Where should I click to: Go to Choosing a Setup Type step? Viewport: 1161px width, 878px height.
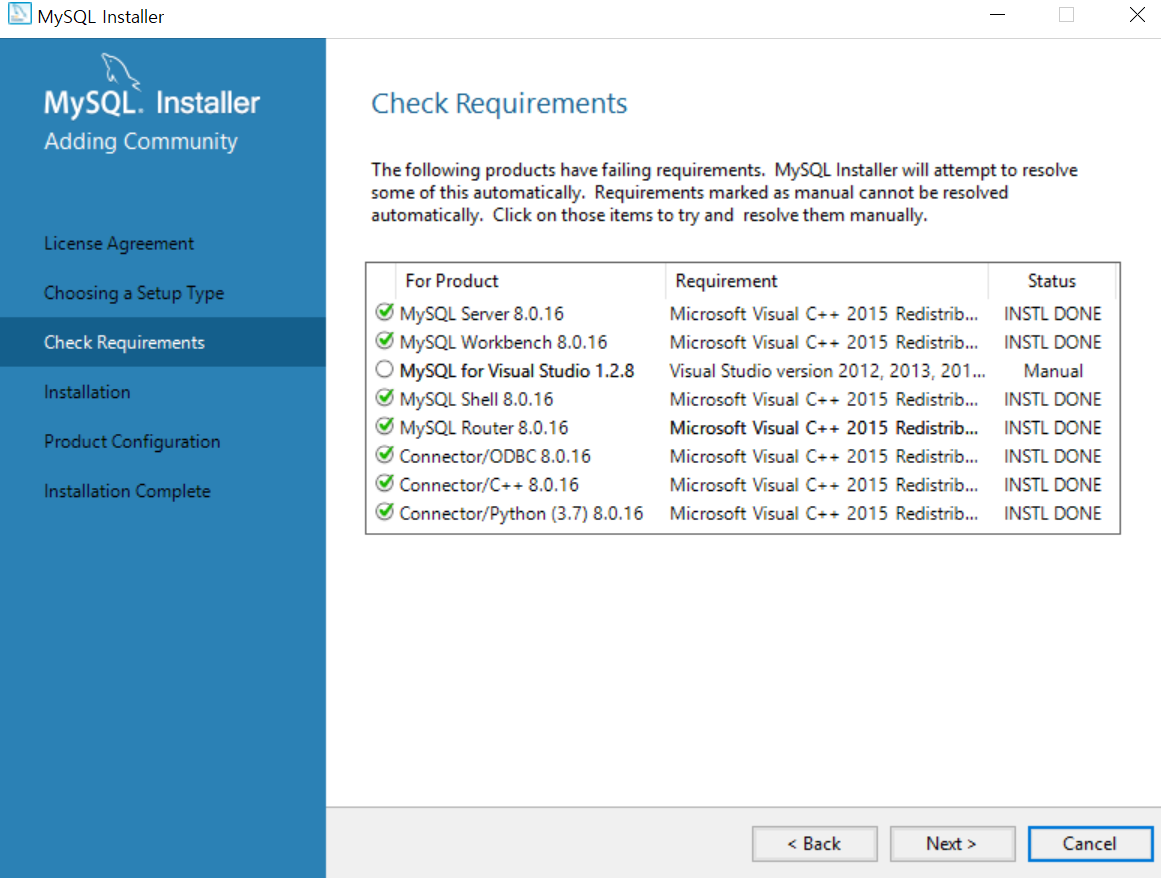point(134,293)
